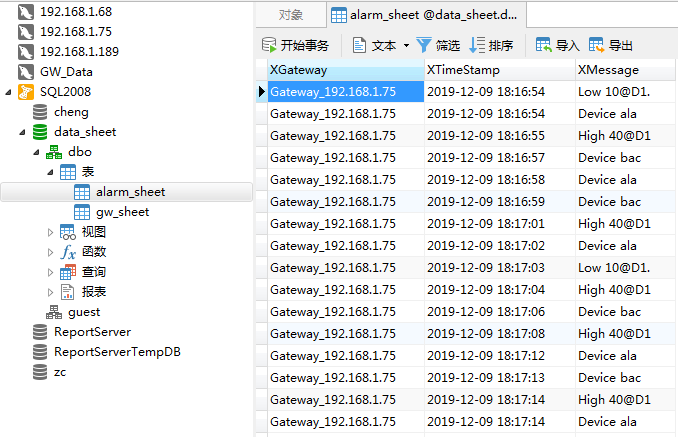Click the 视图 views icon
This screenshot has width=678, height=437.
click(68, 232)
